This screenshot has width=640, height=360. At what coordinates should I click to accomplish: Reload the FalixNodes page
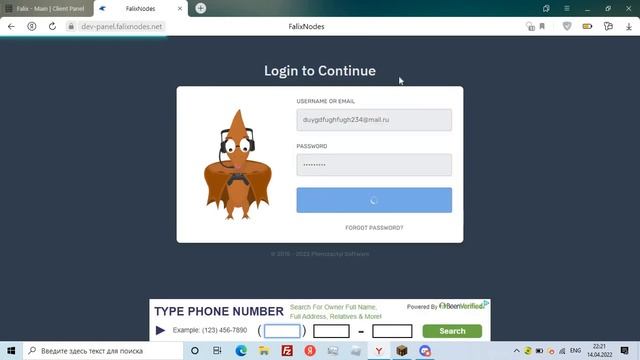coord(52,27)
